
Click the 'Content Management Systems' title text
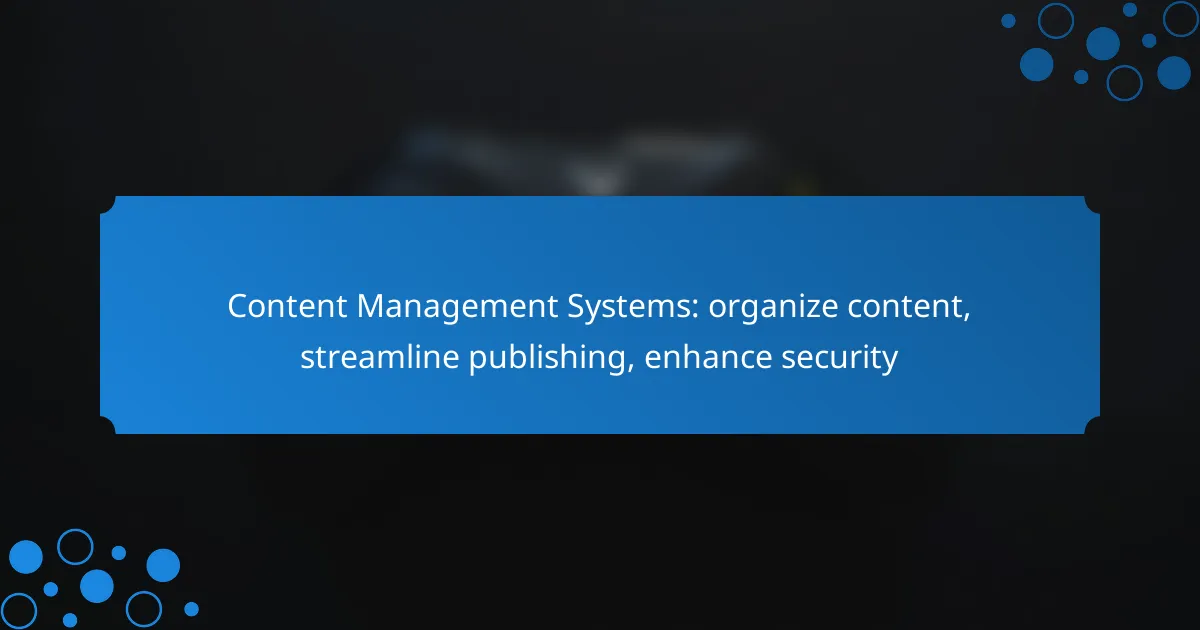463,307
